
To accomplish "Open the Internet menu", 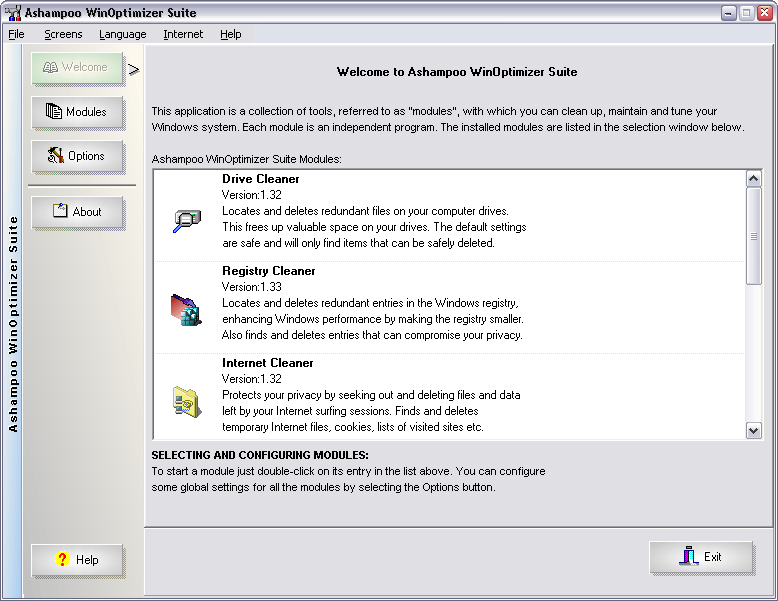I will coord(183,34).
